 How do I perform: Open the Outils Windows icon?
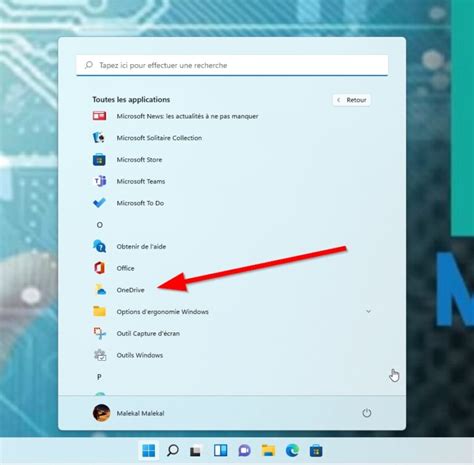point(100,355)
